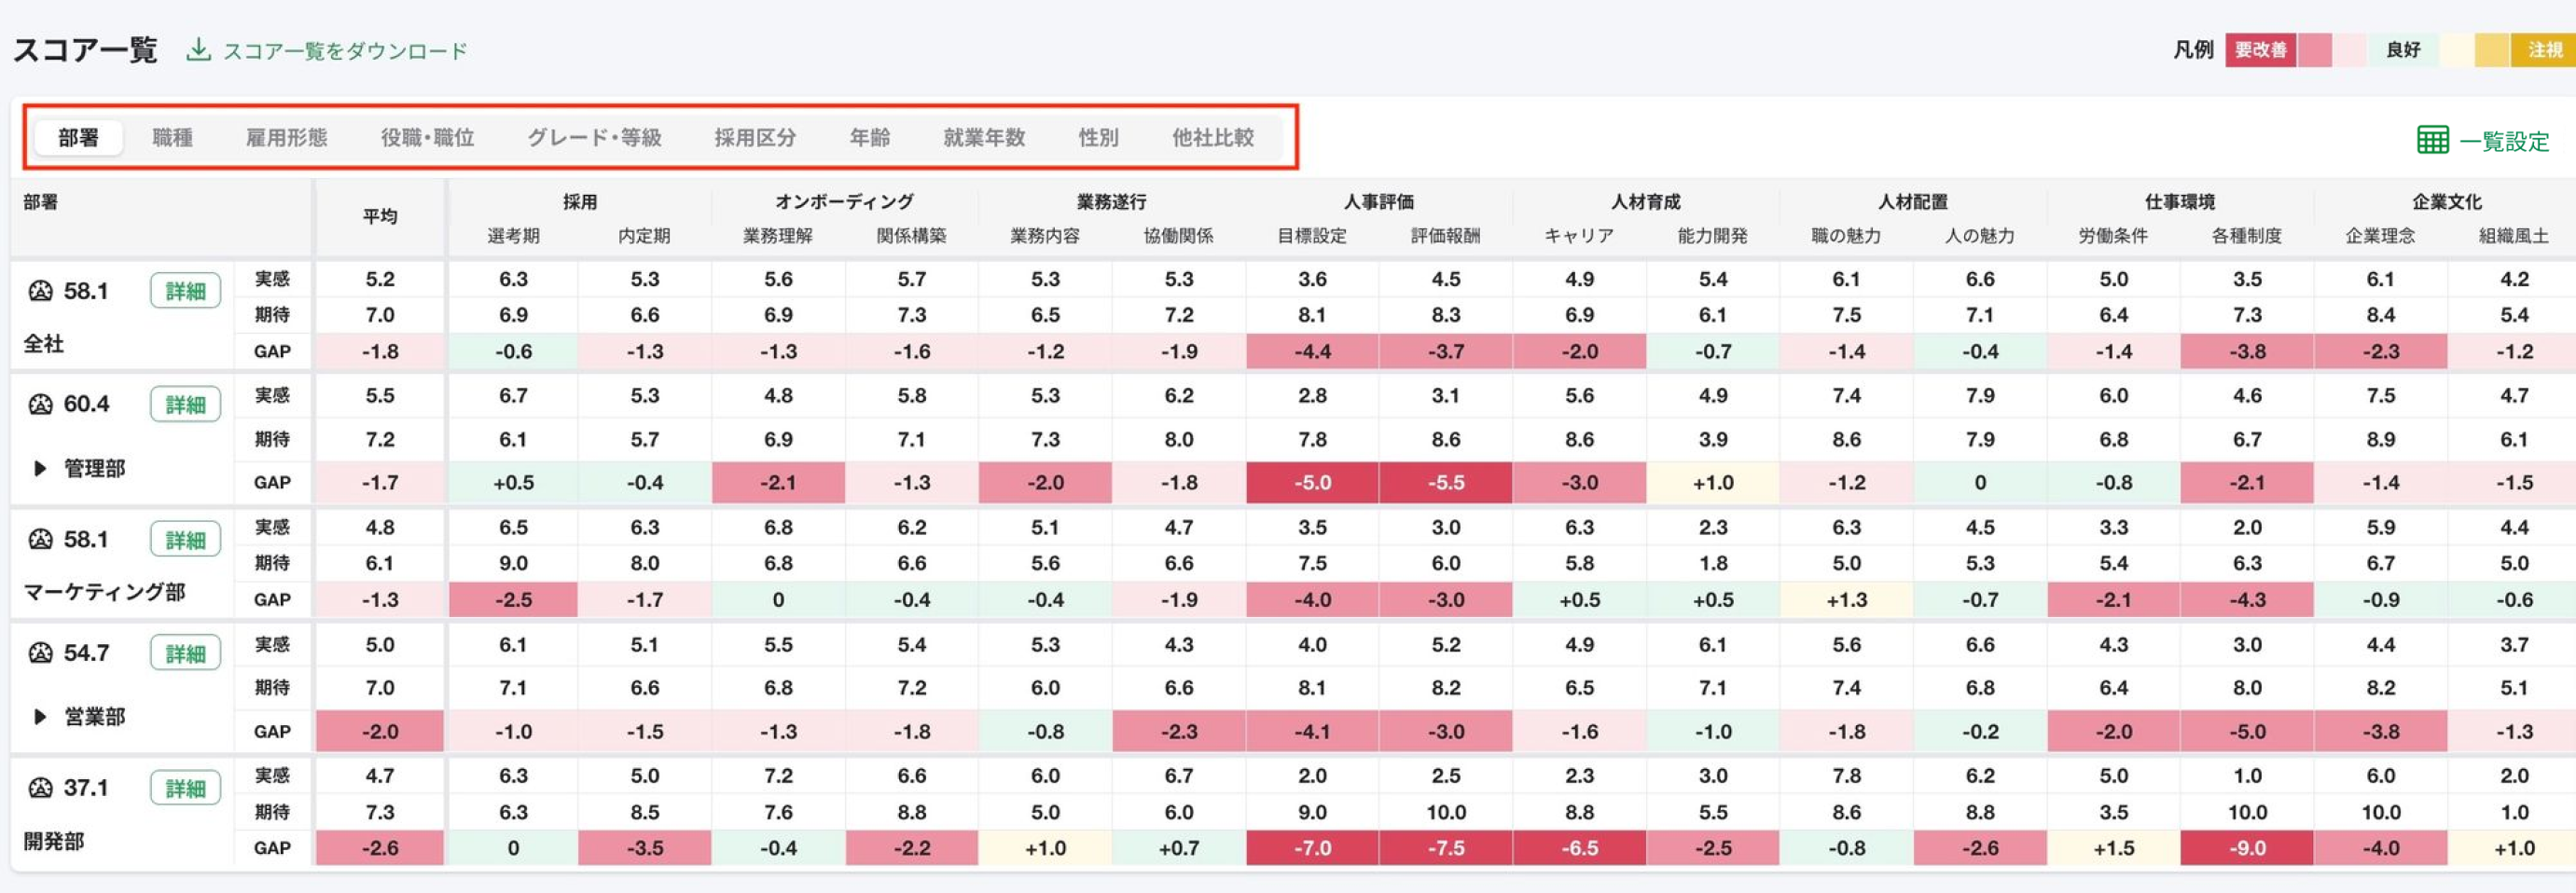Screen dimensions: 2576x893
Task: Click the red 要改善 legend swatch
Action: point(2260,50)
